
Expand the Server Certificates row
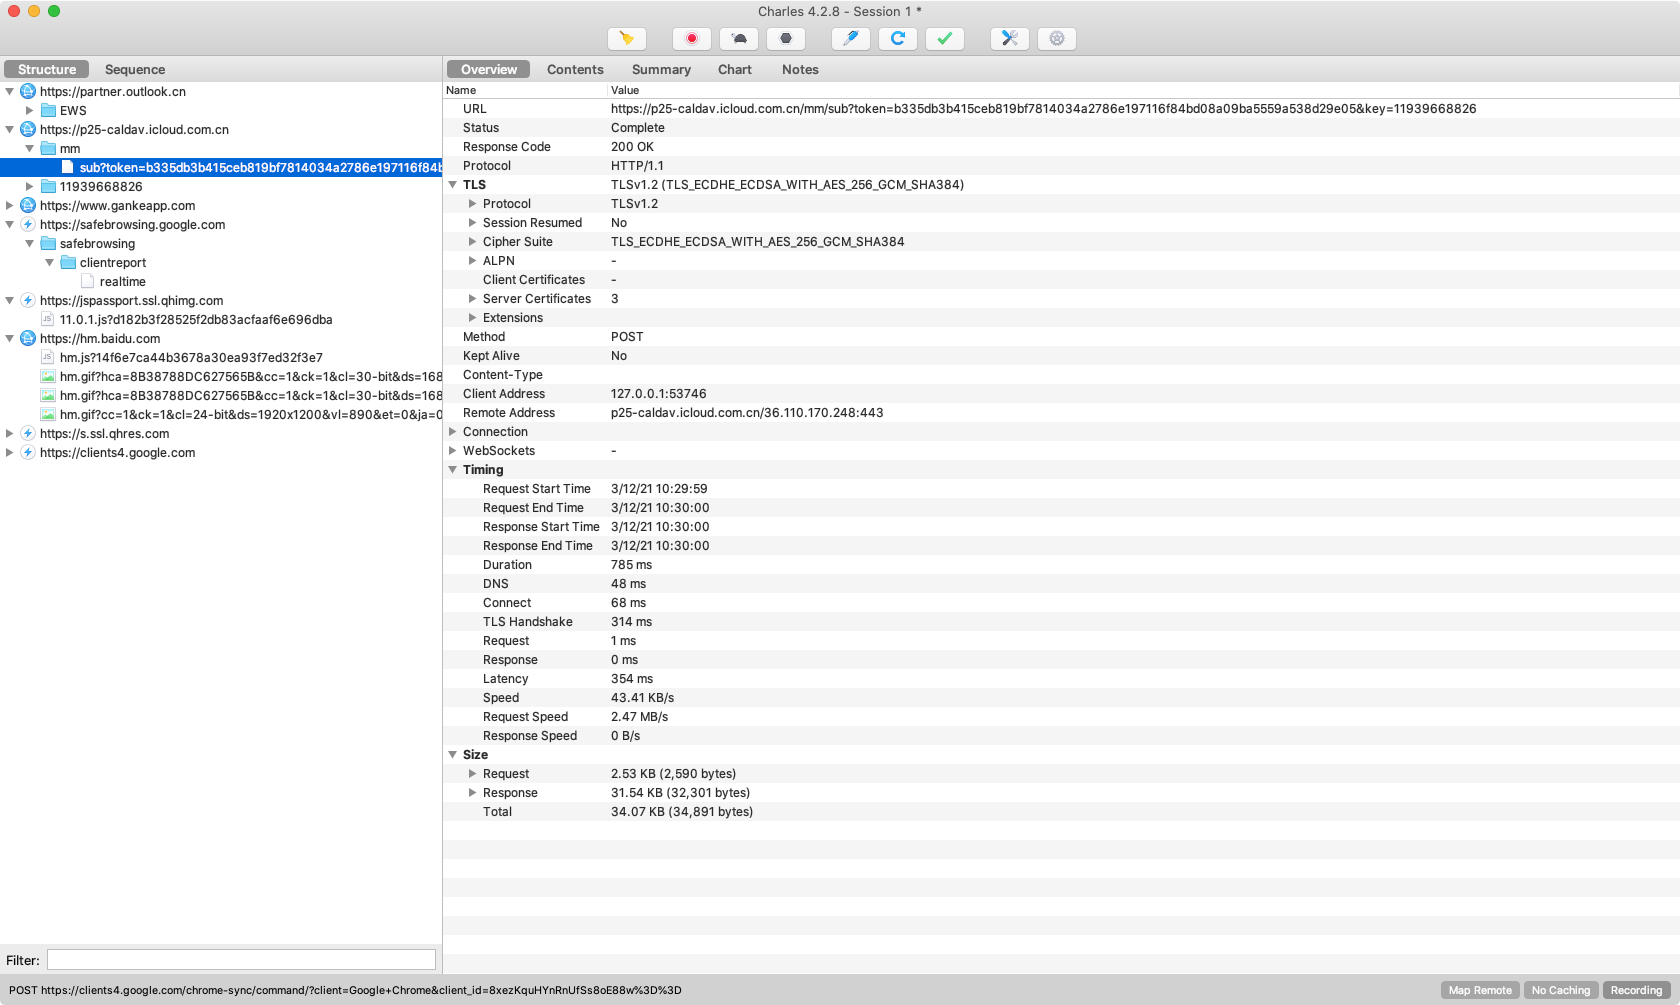473,299
